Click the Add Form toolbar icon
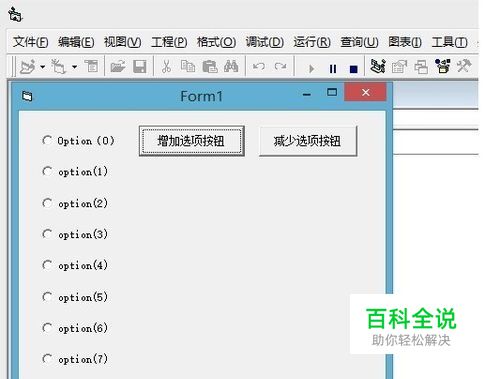 coord(59,66)
